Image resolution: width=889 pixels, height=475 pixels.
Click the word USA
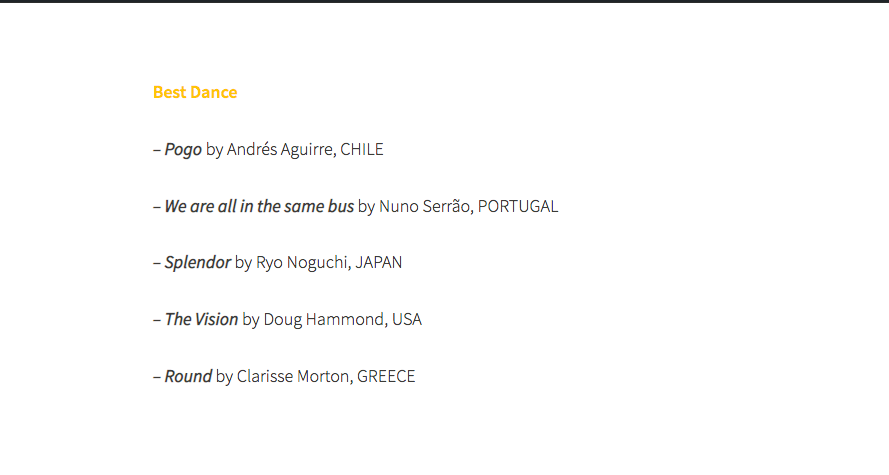click(407, 319)
